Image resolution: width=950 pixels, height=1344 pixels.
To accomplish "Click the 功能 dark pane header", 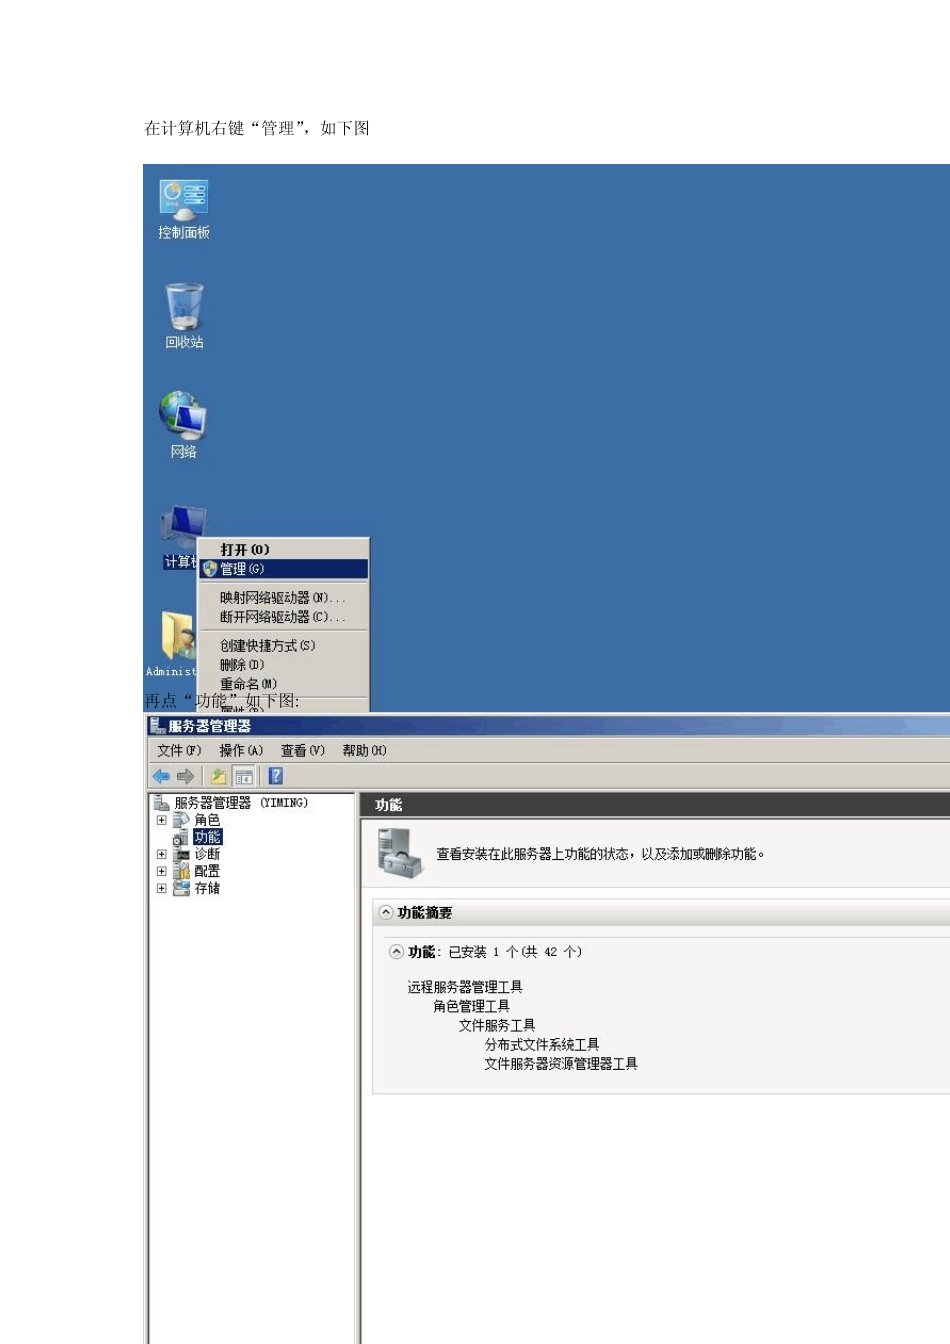I will pyautogui.click(x=655, y=804).
